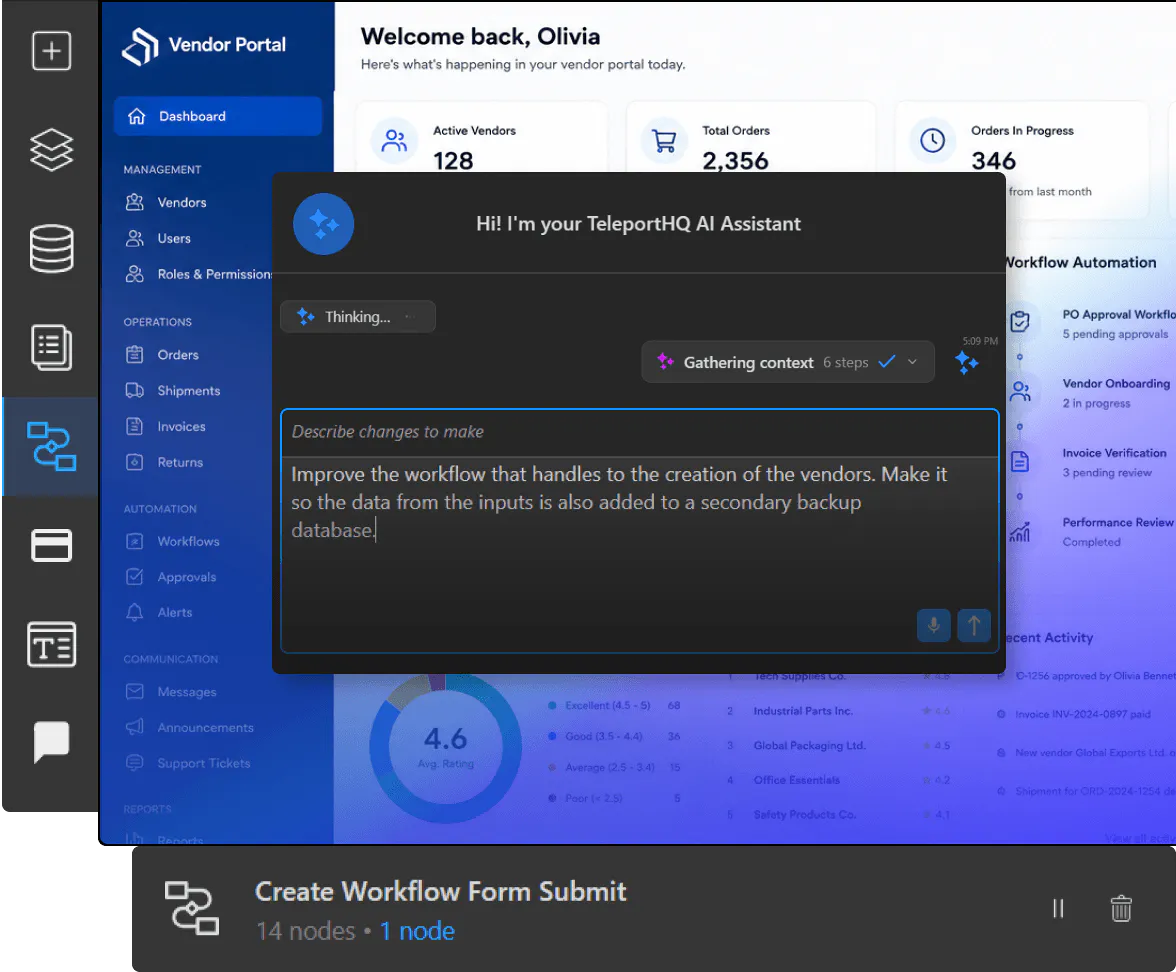Open Orders in the sidebar
This screenshot has height=972, width=1176.
pyautogui.click(x=178, y=355)
